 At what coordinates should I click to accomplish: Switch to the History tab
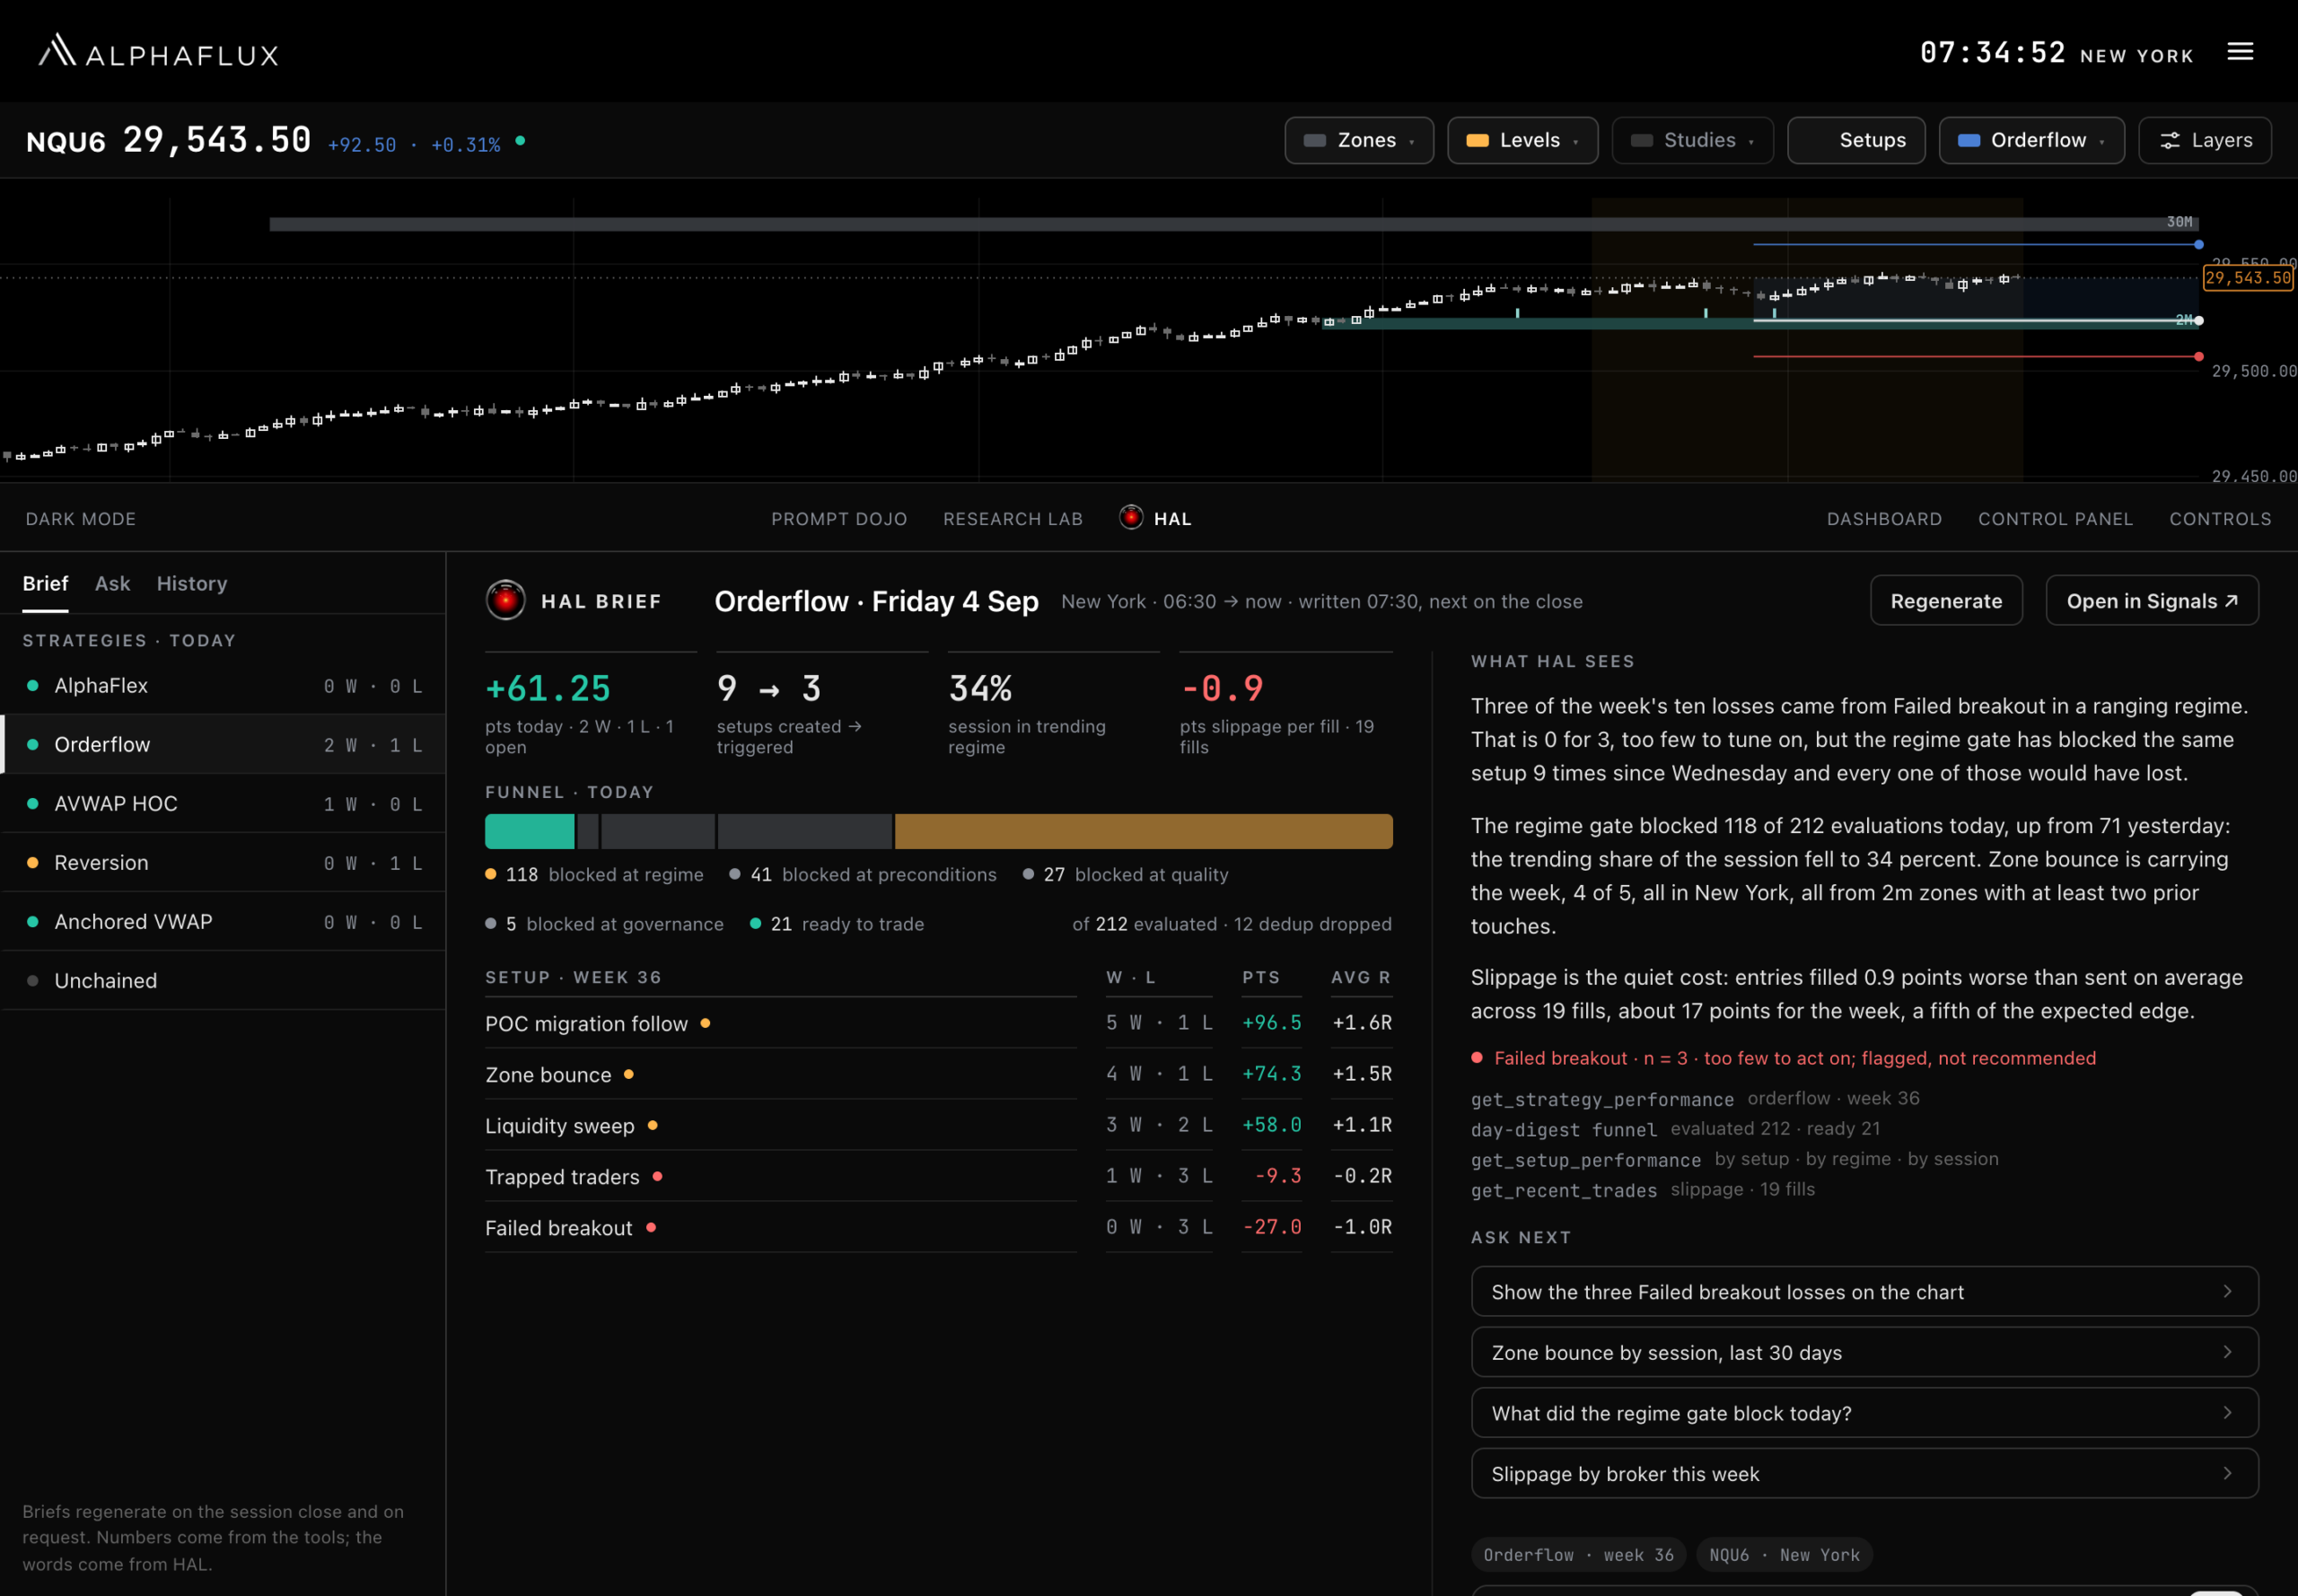pos(192,583)
